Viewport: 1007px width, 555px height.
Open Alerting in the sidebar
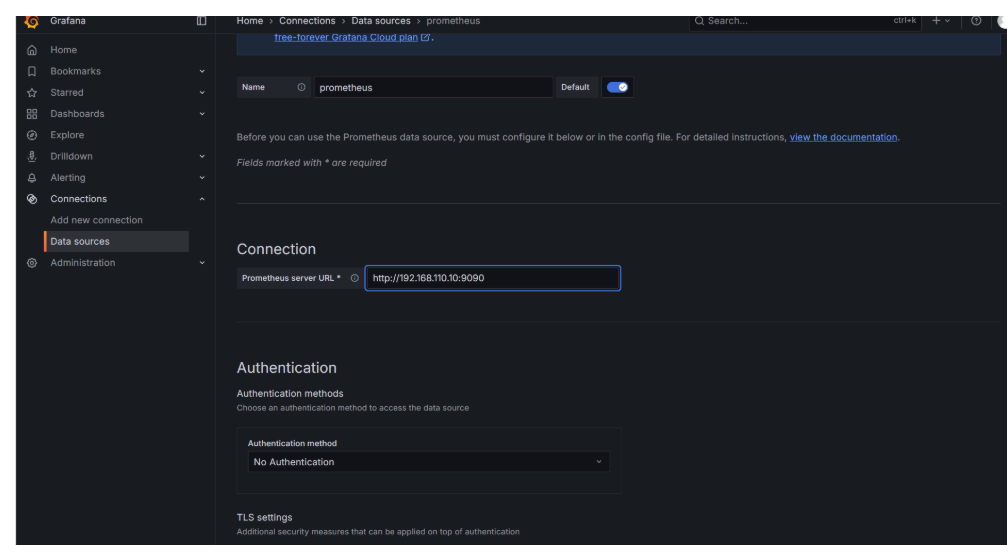67,178
